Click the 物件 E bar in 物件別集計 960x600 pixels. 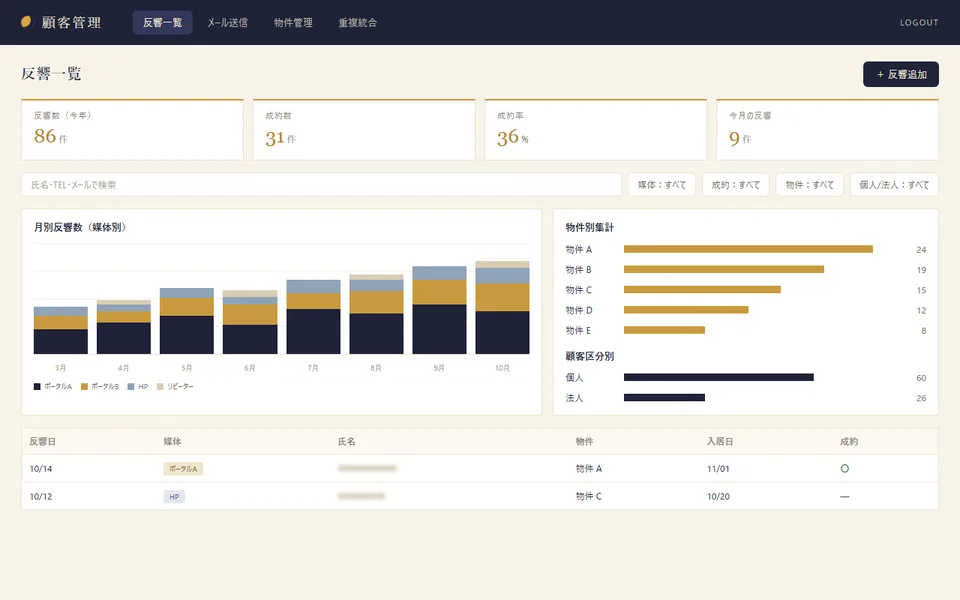tap(664, 330)
